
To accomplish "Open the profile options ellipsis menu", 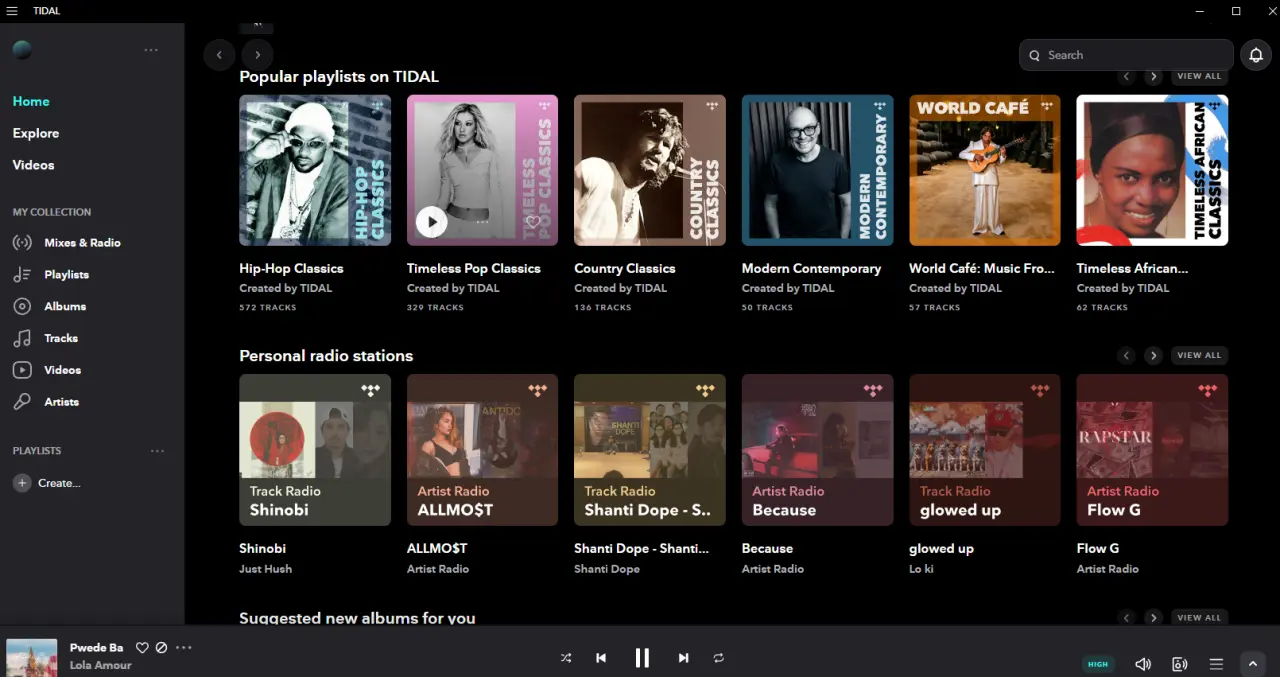I will [151, 50].
